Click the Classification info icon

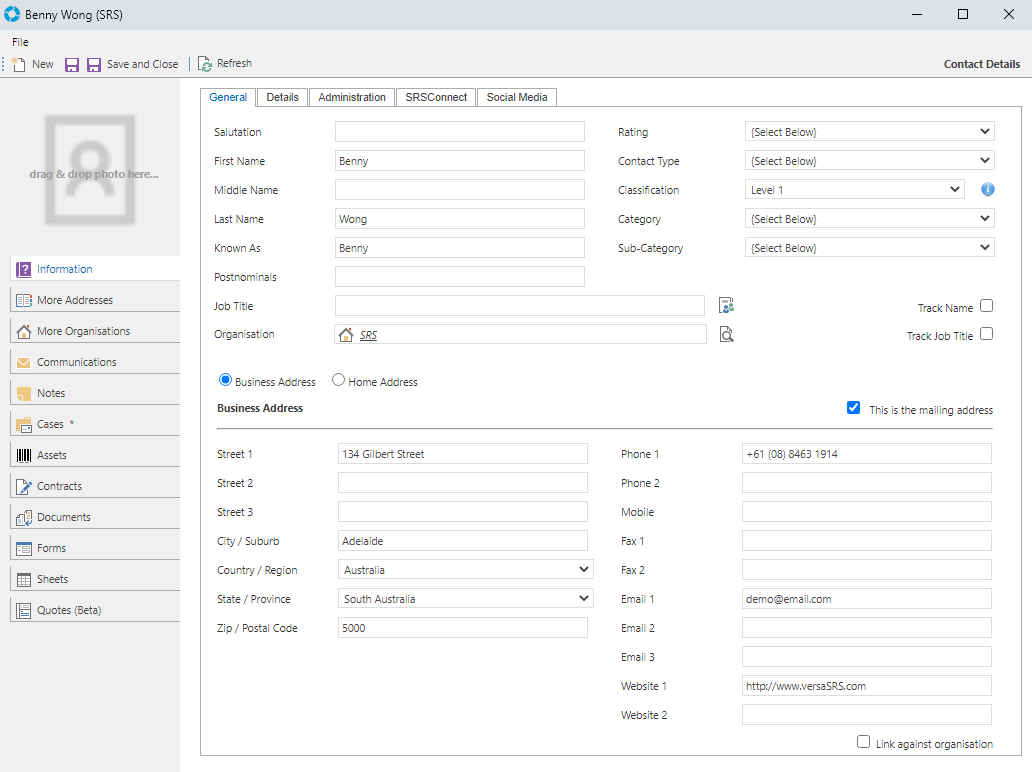coord(987,190)
